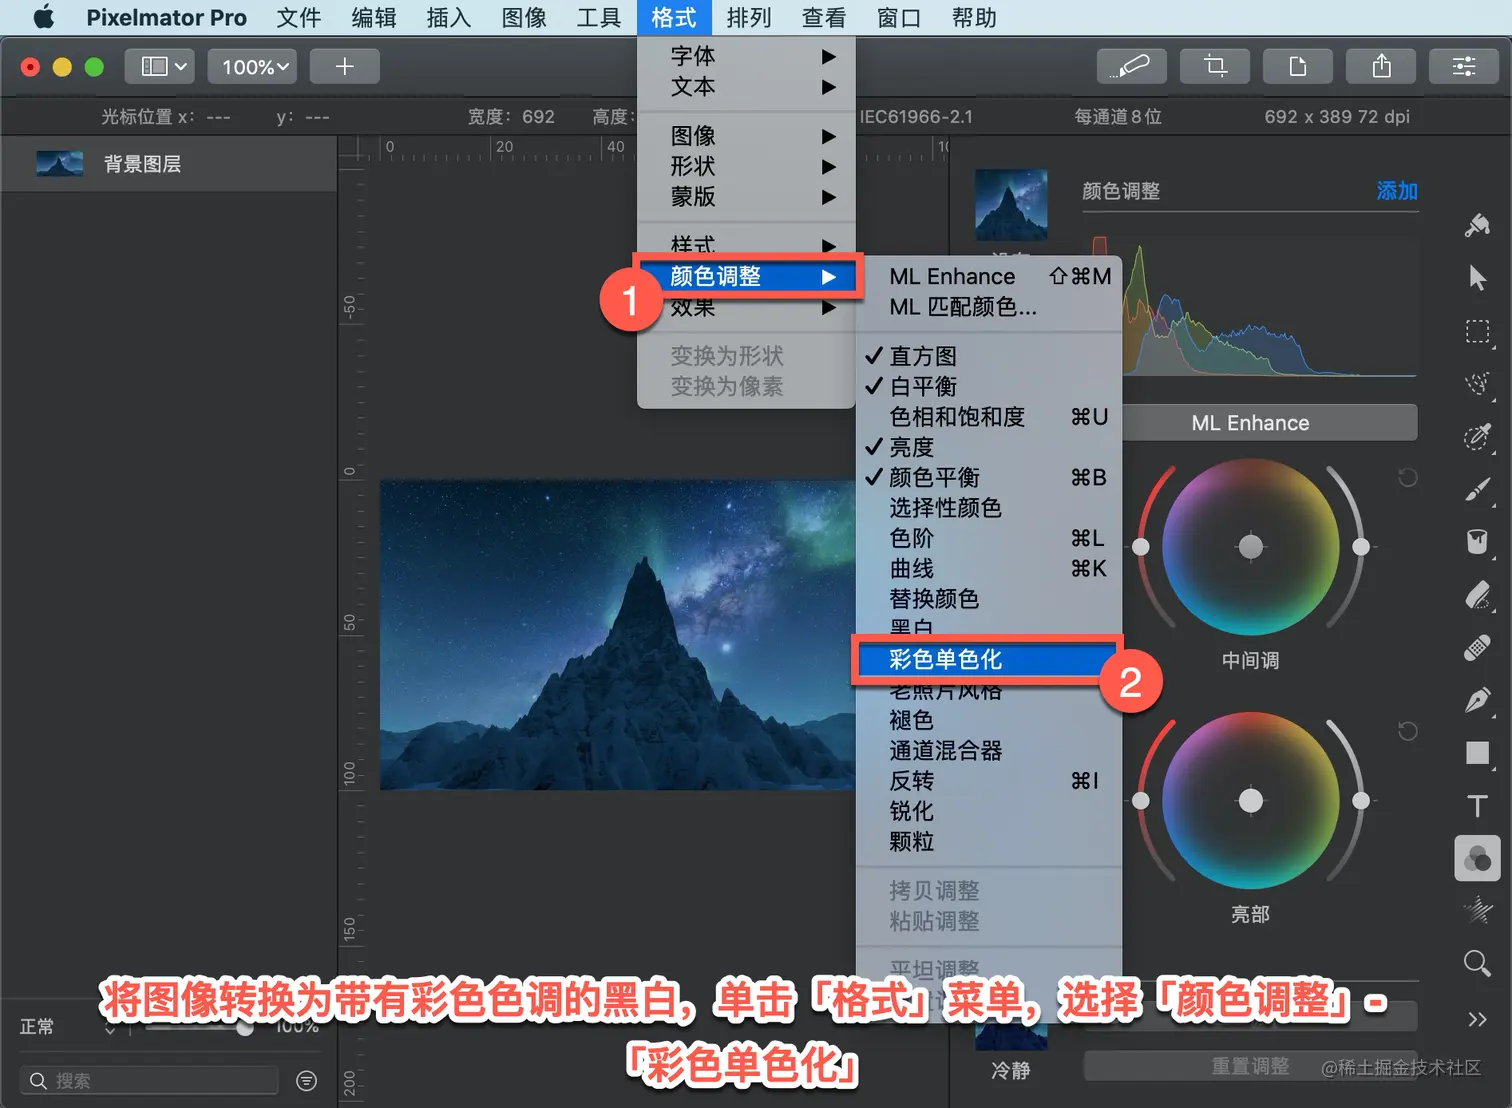Select the Pen tool
This screenshot has height=1108, width=1512.
click(x=1477, y=700)
